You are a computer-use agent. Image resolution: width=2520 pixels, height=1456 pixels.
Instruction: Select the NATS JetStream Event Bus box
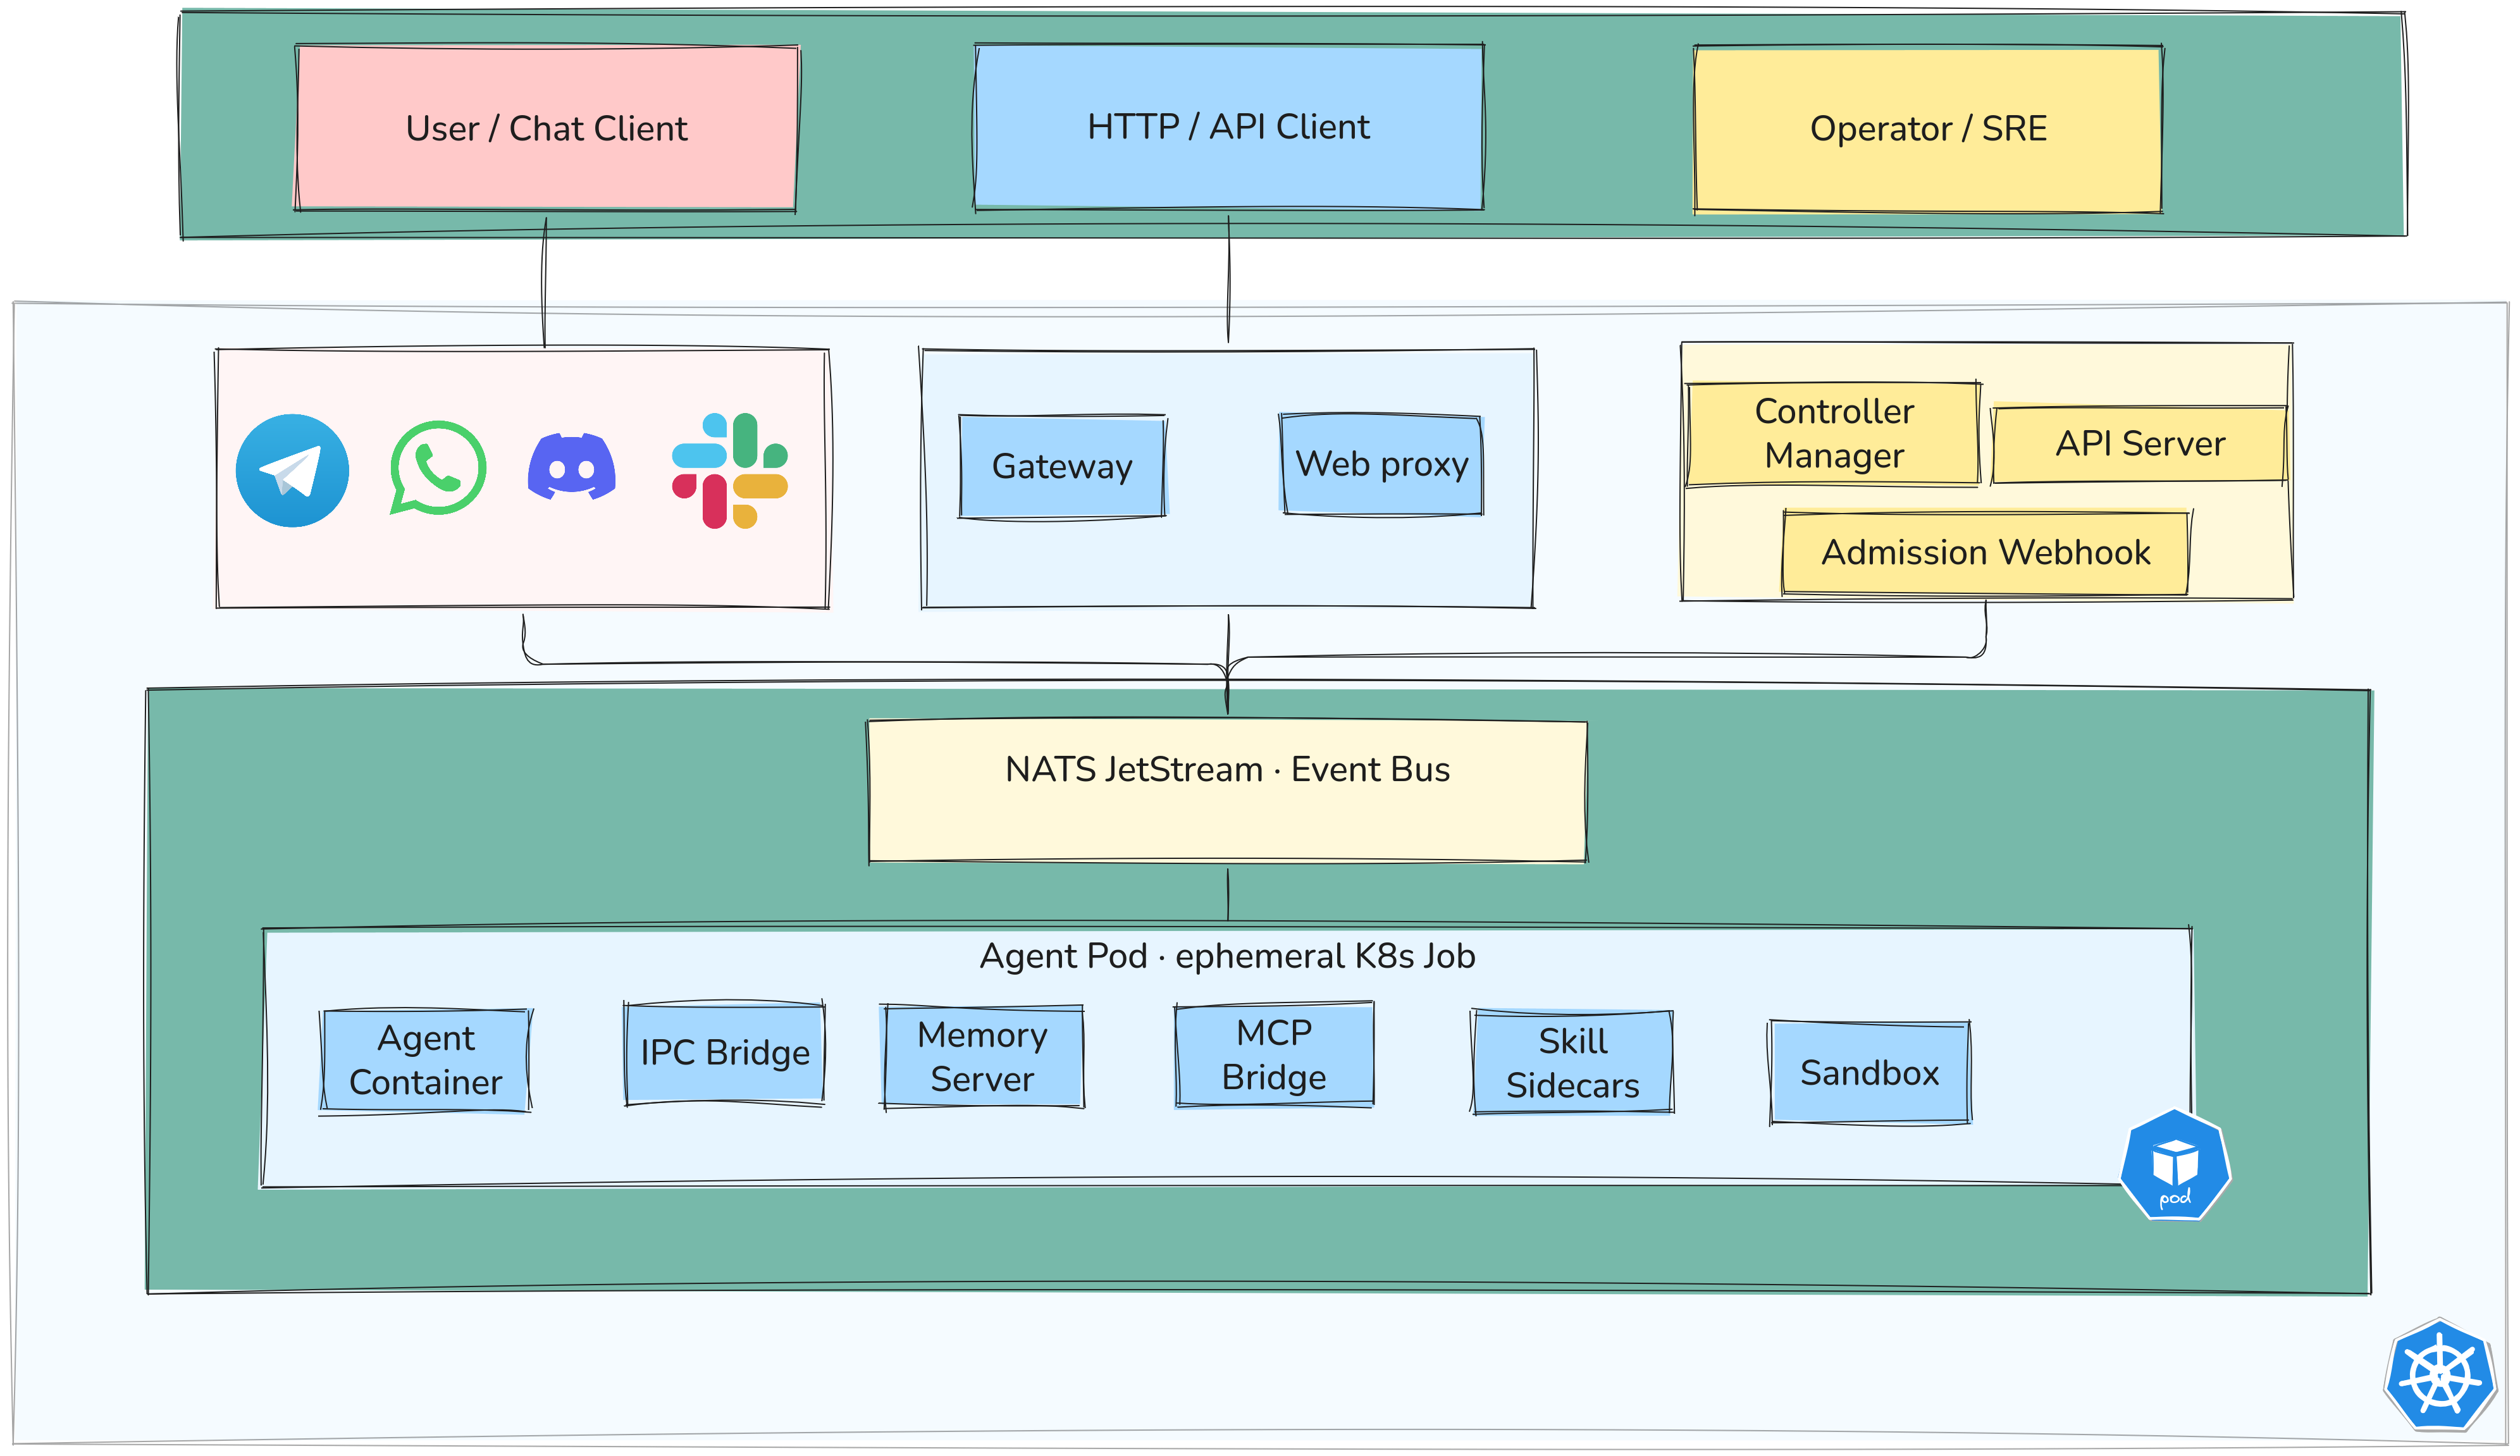(1227, 790)
